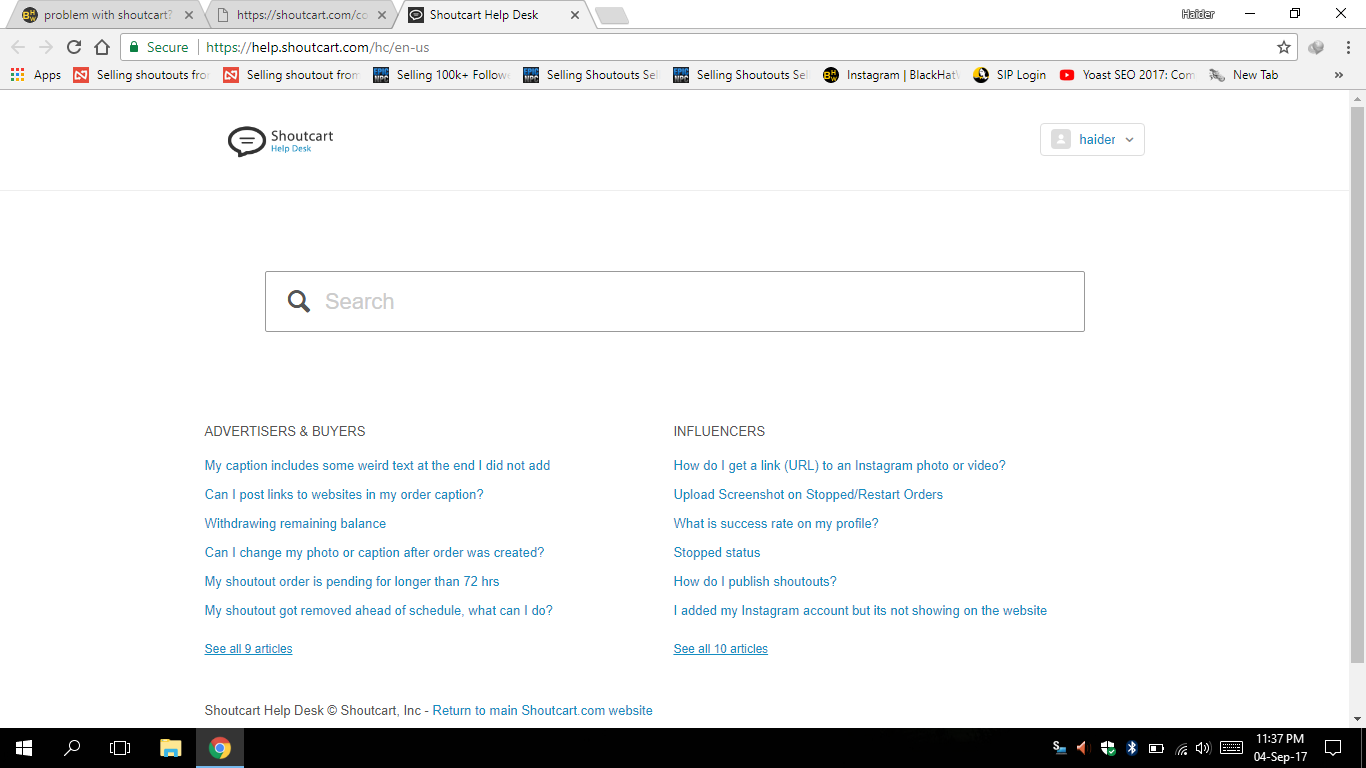Open the SIP Login bookmark
The width and height of the screenshot is (1366, 768).
click(1009, 75)
